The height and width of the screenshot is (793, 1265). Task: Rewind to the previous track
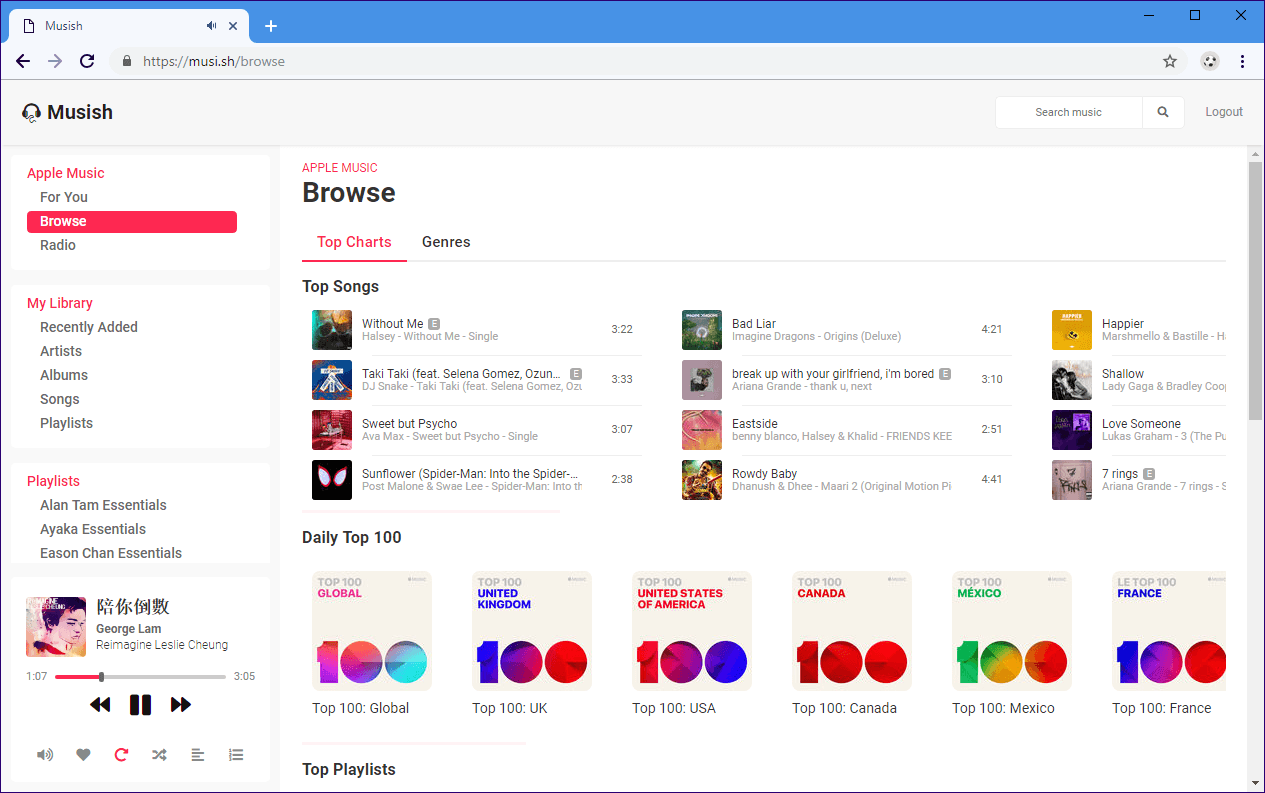(x=100, y=705)
